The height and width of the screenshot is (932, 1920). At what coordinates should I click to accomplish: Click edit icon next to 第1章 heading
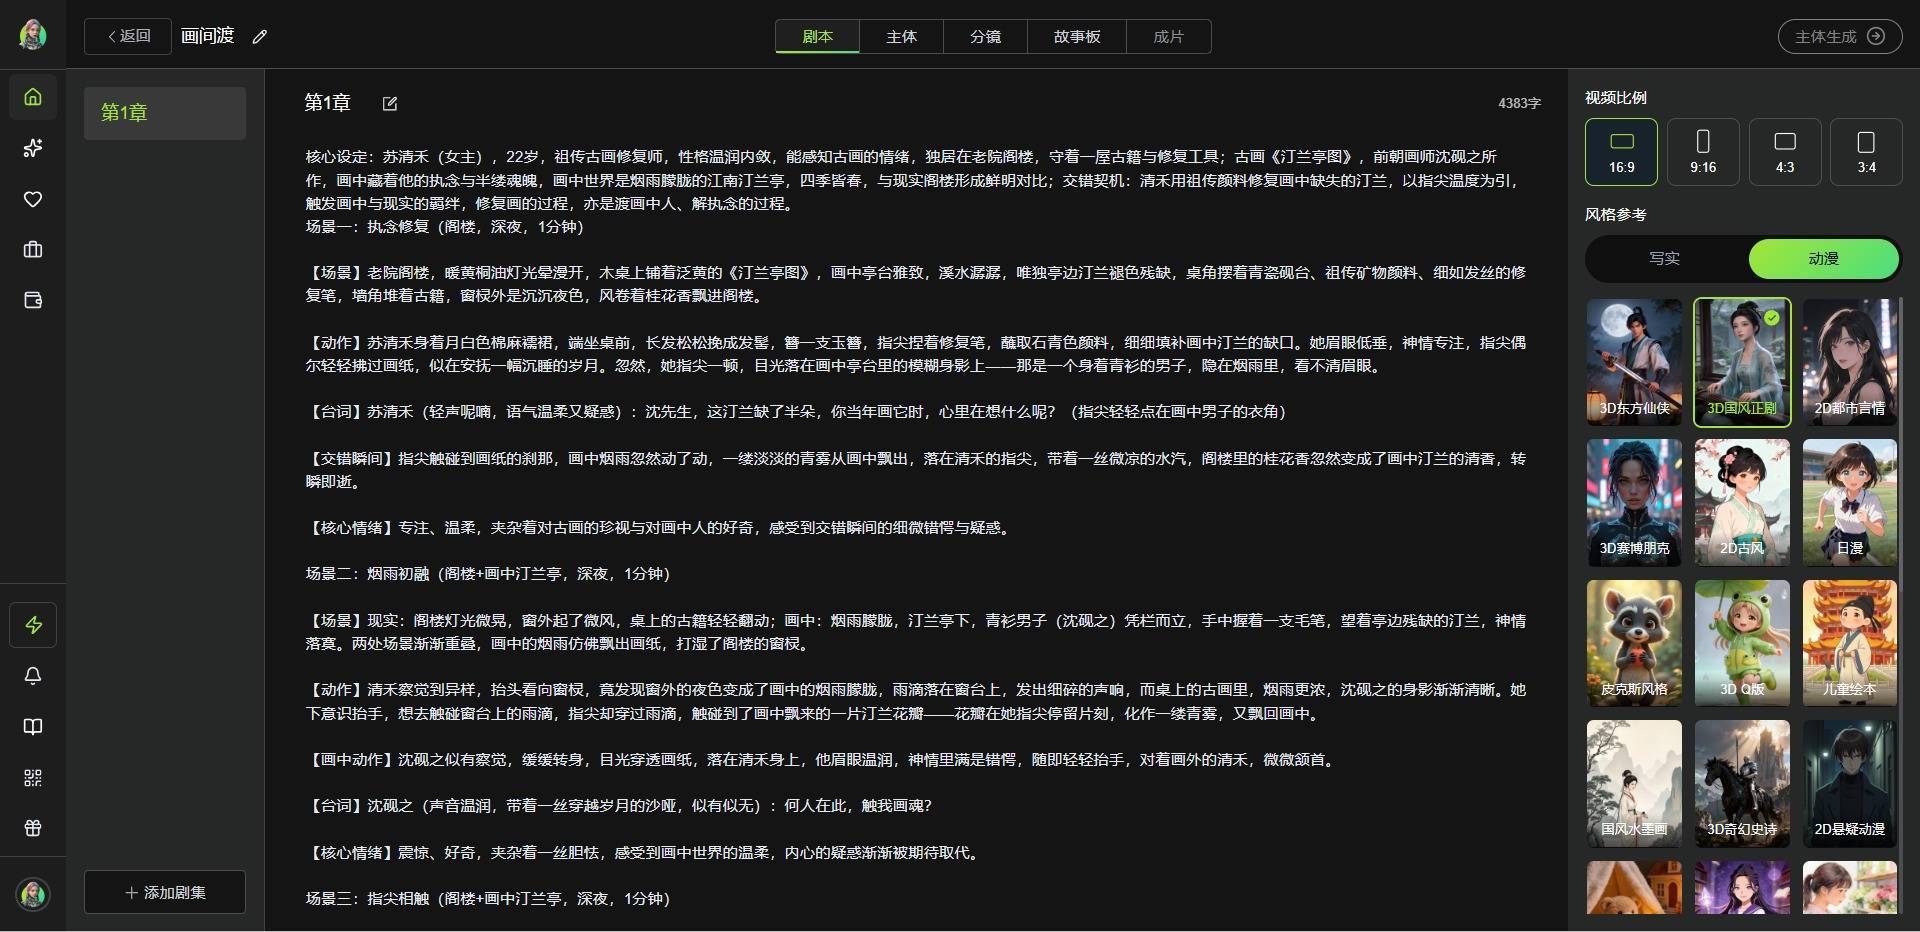[x=390, y=103]
